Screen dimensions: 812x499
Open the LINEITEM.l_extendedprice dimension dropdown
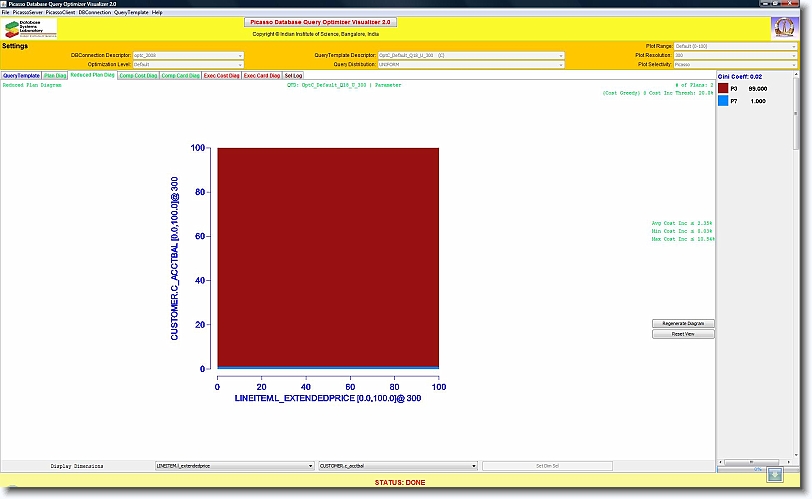pyautogui.click(x=234, y=466)
